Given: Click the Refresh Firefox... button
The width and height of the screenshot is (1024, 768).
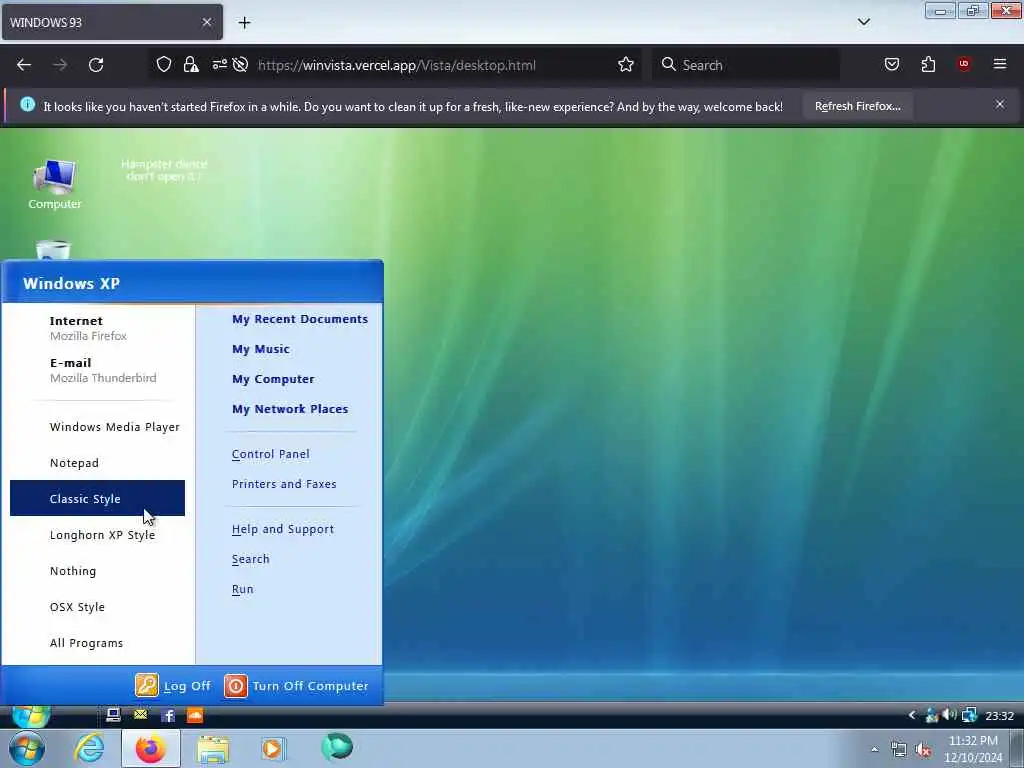Looking at the screenshot, I should pyautogui.click(x=857, y=106).
